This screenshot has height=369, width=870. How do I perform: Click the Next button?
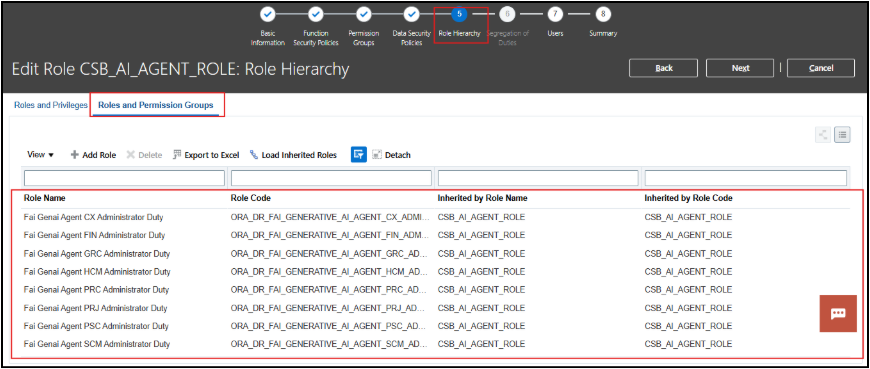pyautogui.click(x=740, y=68)
